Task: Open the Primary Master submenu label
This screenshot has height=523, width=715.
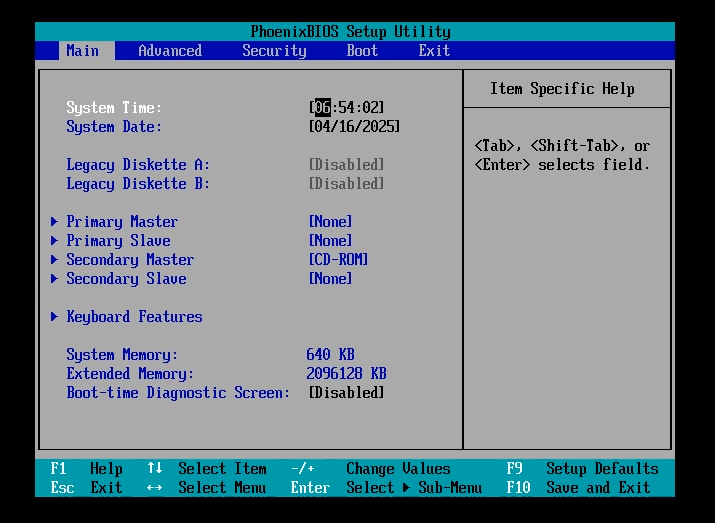Action: click(x=122, y=222)
